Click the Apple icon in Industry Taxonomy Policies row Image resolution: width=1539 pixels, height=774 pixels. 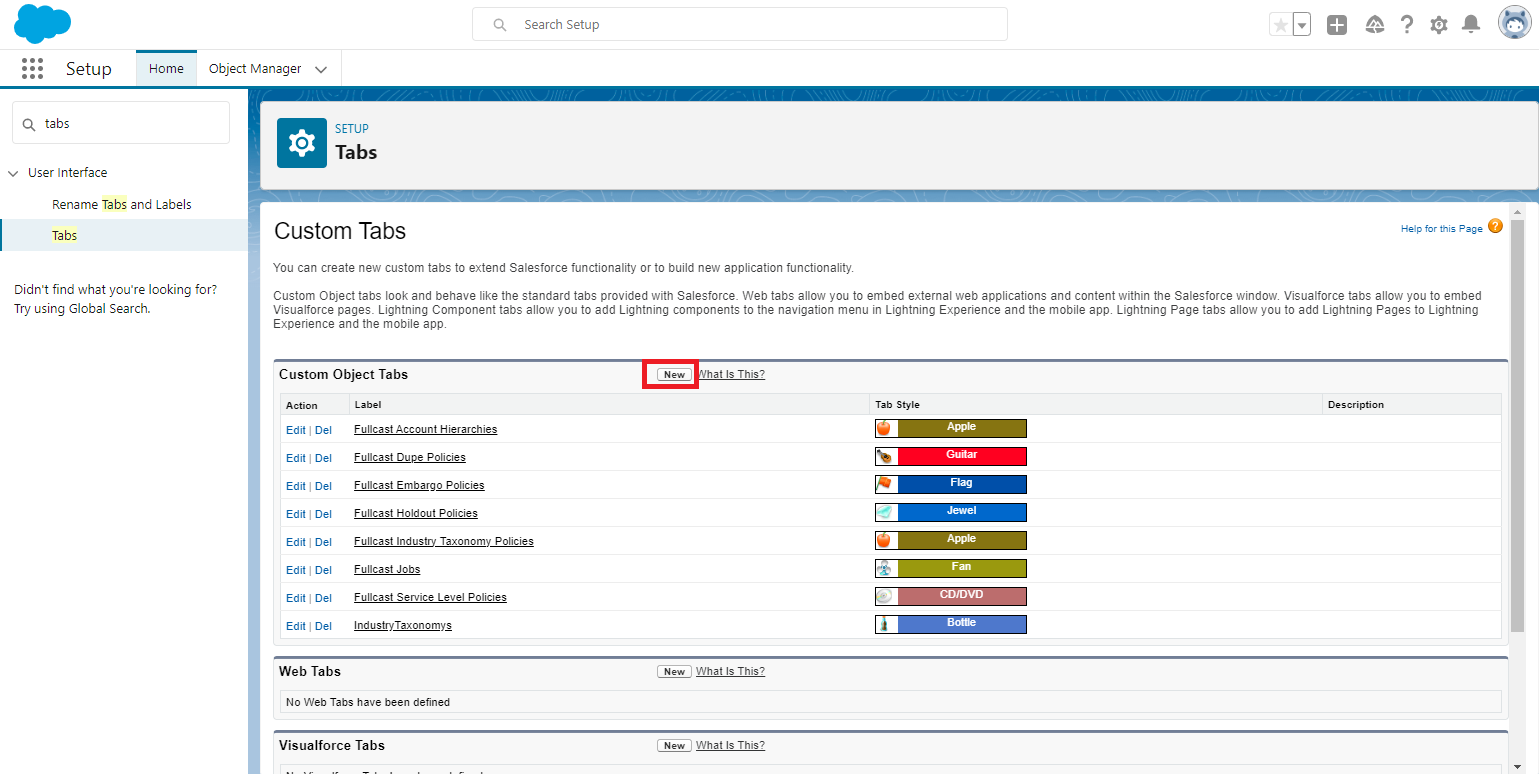coord(884,540)
